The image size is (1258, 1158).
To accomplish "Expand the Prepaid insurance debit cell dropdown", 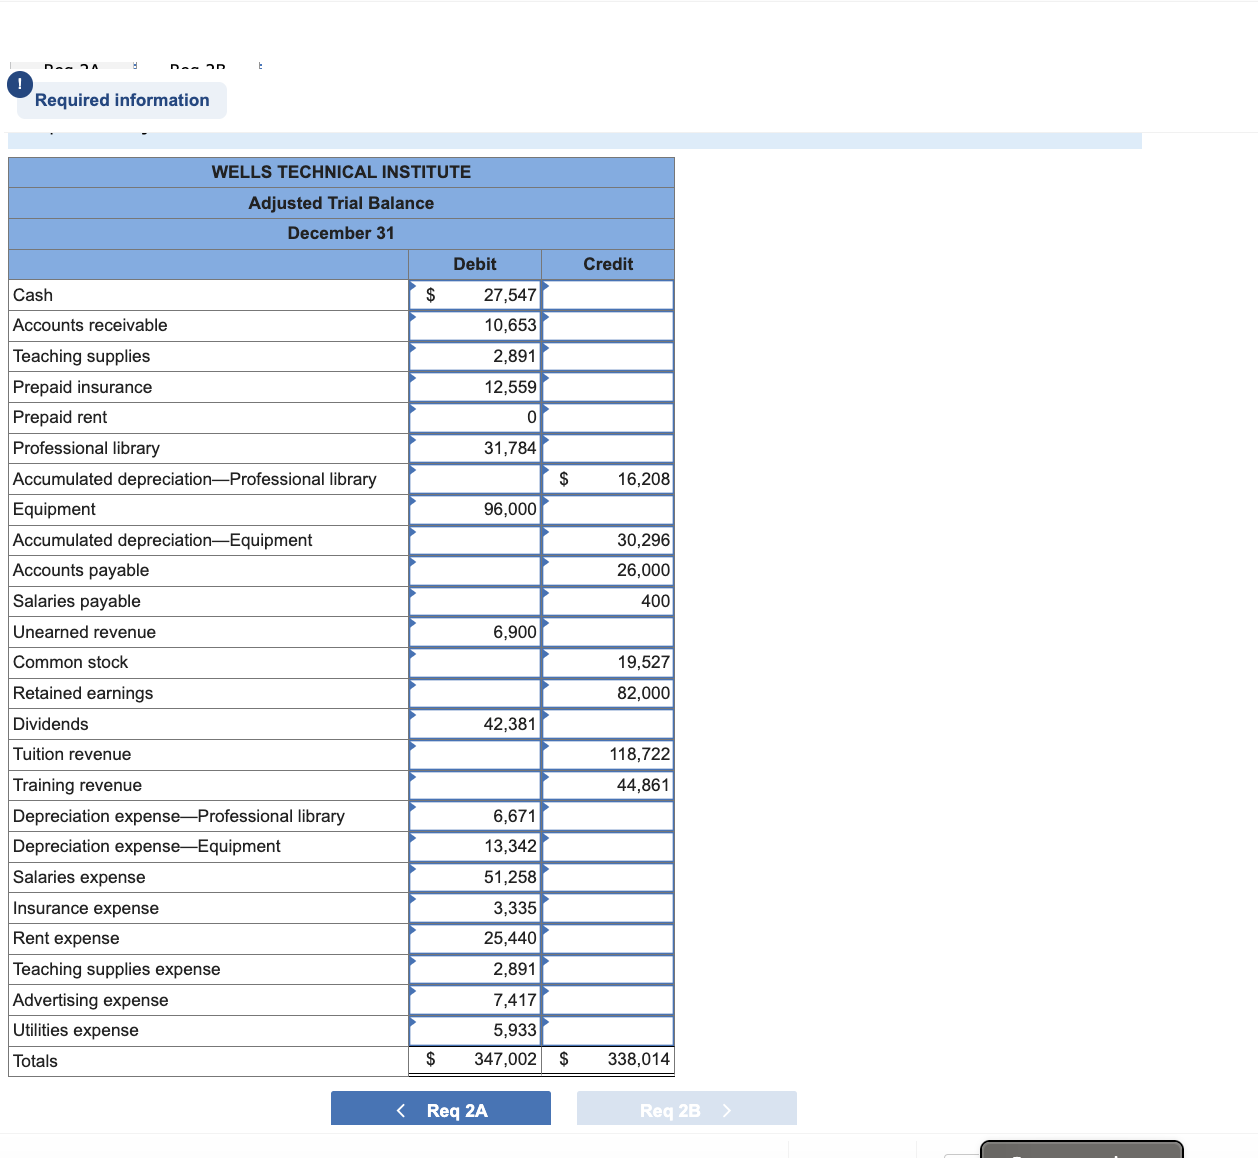I will pos(412,380).
